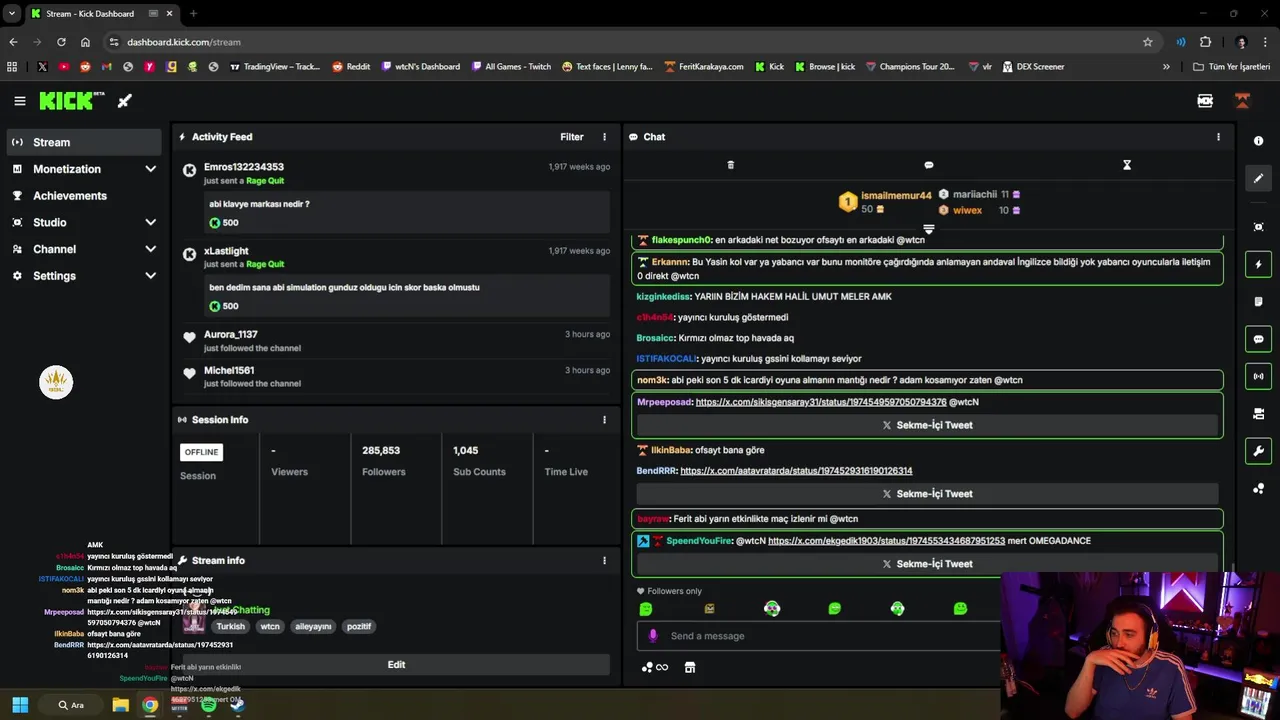1280x720 pixels.
Task: Open Achievements in left navigation
Action: [84, 196]
